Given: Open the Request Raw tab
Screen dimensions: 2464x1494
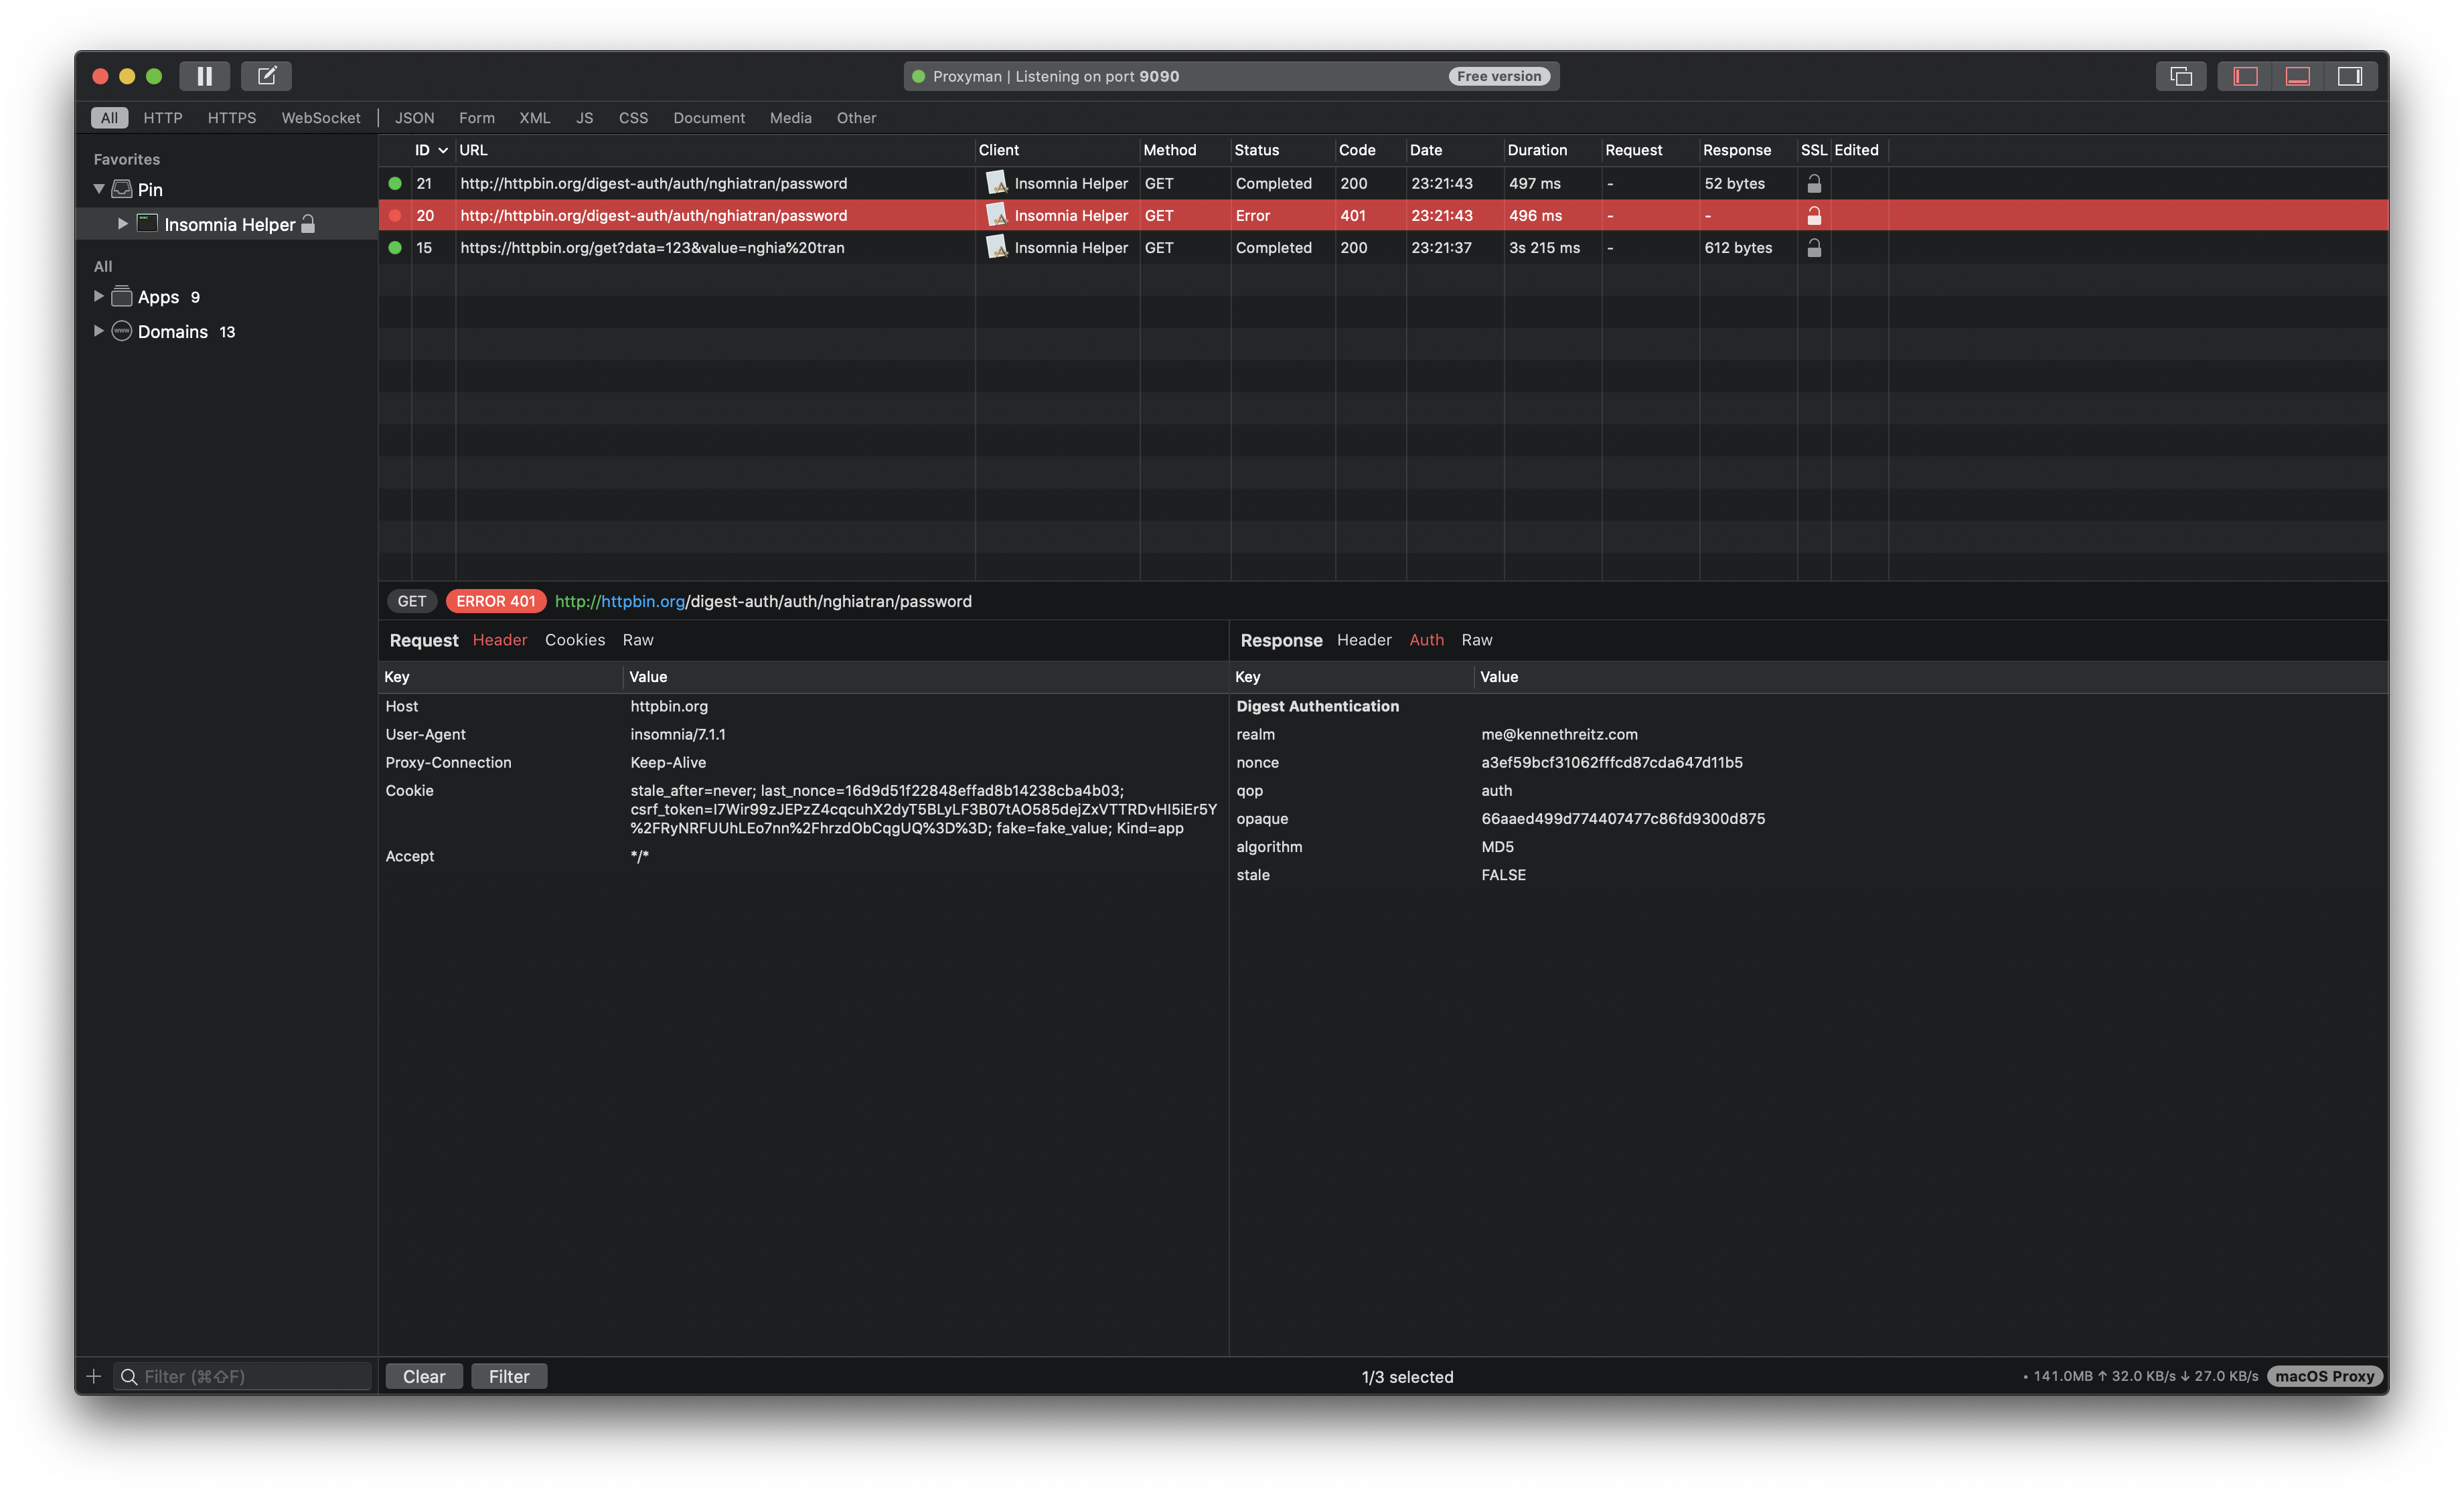Looking at the screenshot, I should (x=638, y=640).
